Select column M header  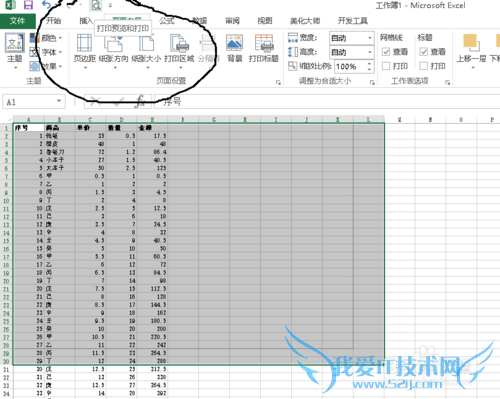click(399, 119)
